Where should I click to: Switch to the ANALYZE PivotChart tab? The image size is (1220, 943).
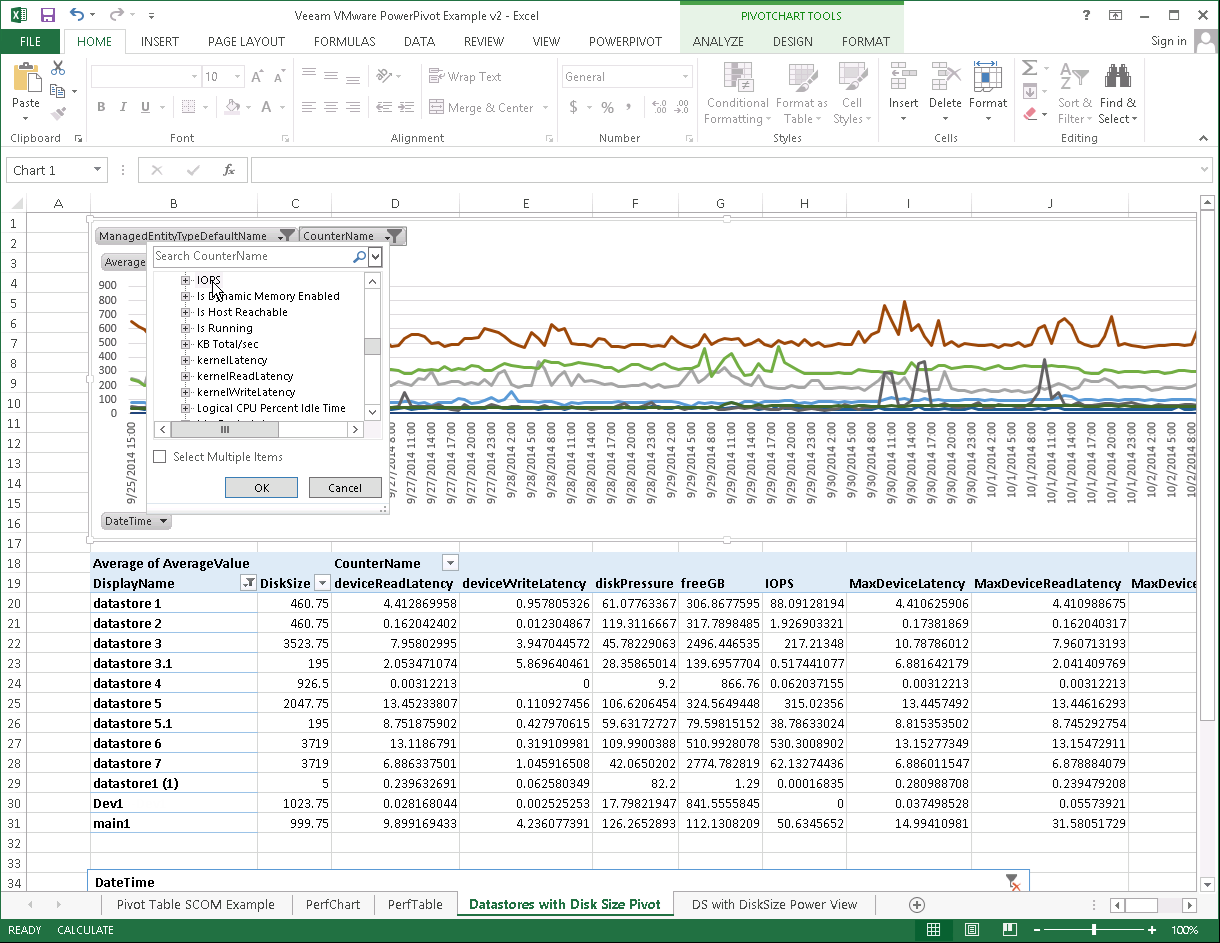(x=718, y=42)
